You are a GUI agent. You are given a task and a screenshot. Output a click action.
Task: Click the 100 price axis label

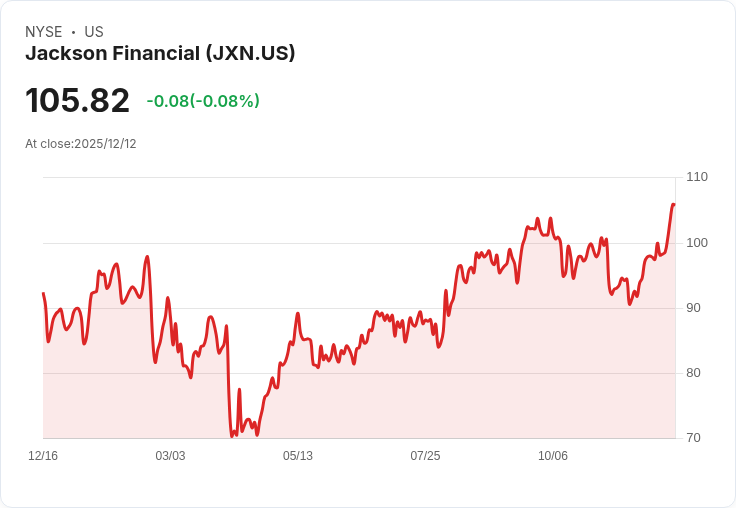697,243
